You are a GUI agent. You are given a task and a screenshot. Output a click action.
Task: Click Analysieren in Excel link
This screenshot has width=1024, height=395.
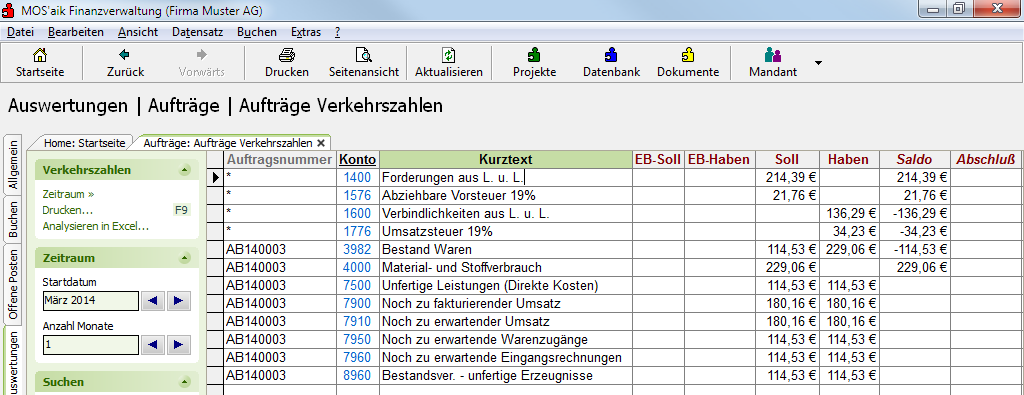pyautogui.click(x=95, y=227)
